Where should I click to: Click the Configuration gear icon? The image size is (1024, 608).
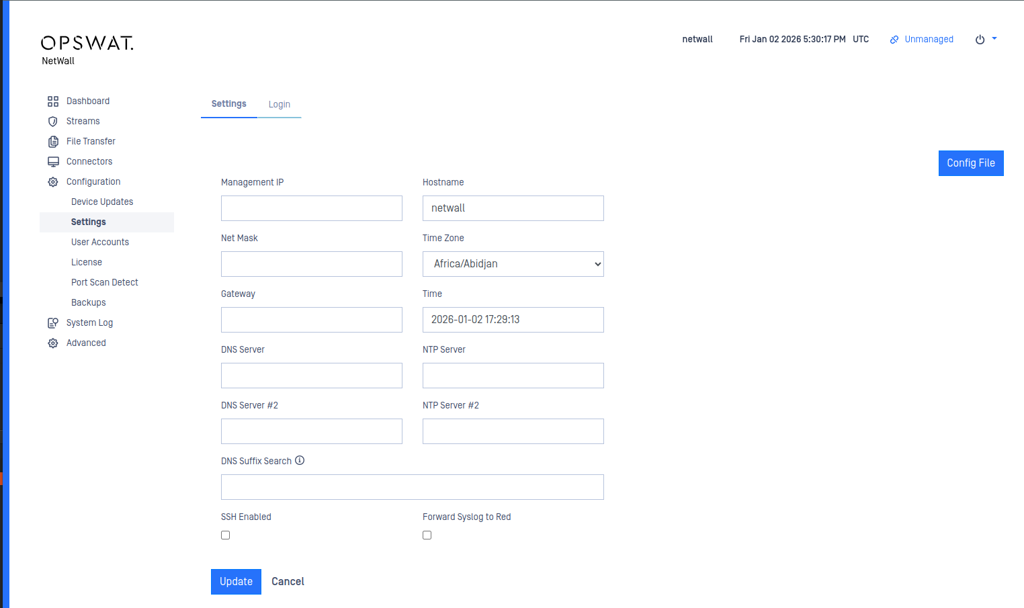53,182
